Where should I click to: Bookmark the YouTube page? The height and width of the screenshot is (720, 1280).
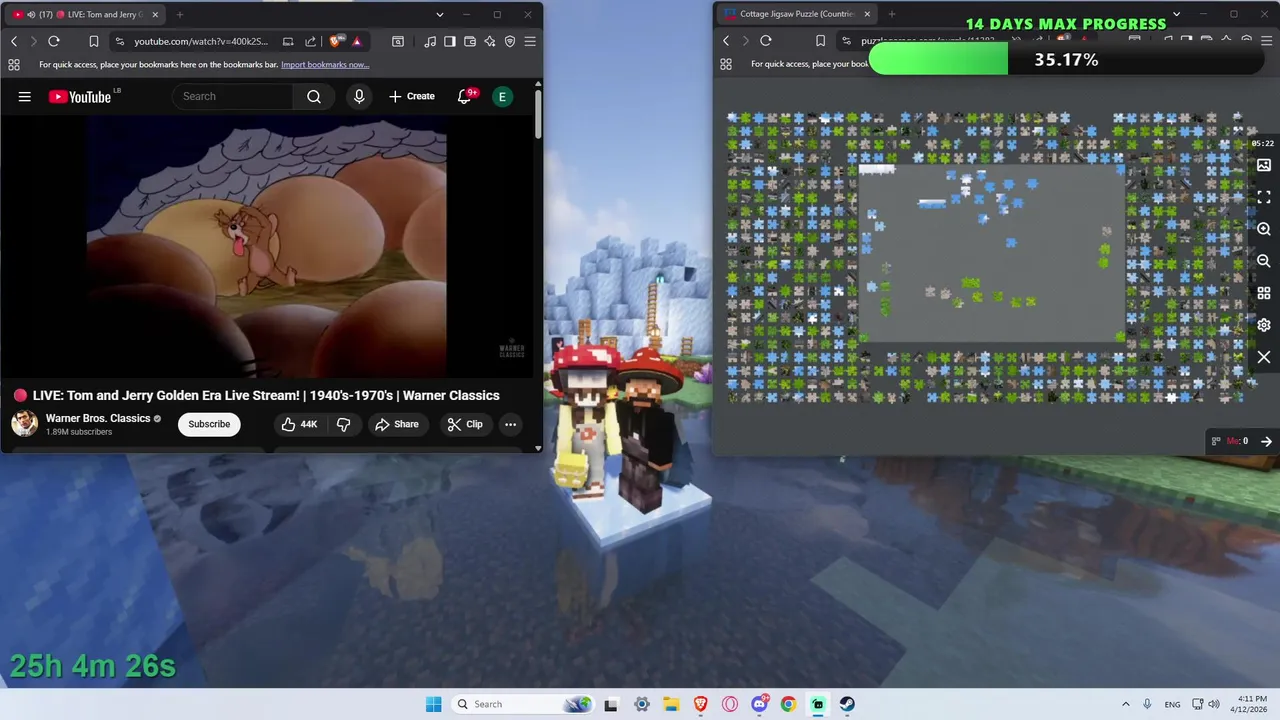point(93,41)
